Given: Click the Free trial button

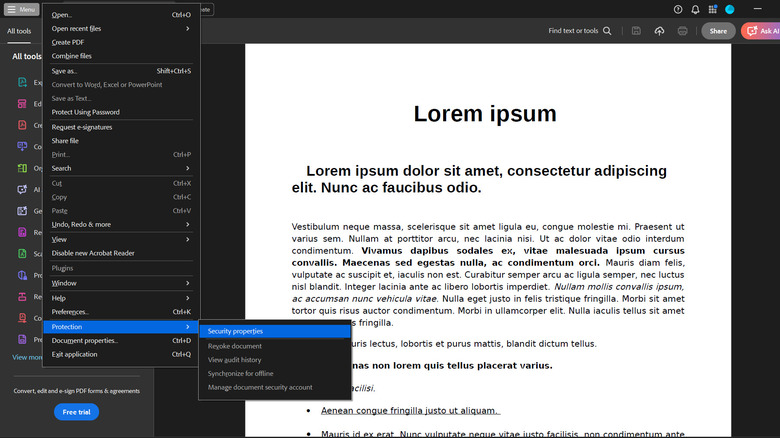Looking at the screenshot, I should (76, 412).
